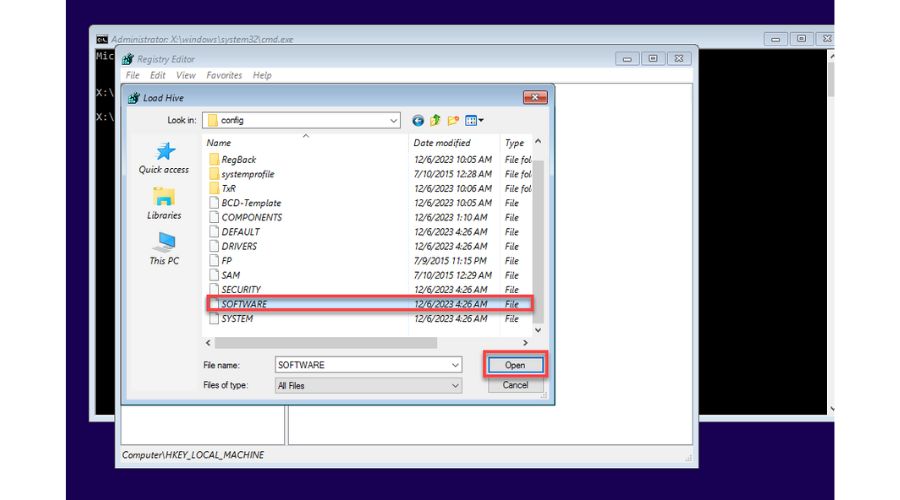This screenshot has width=900, height=500.
Task: Select the FP file
Action: tap(220, 260)
